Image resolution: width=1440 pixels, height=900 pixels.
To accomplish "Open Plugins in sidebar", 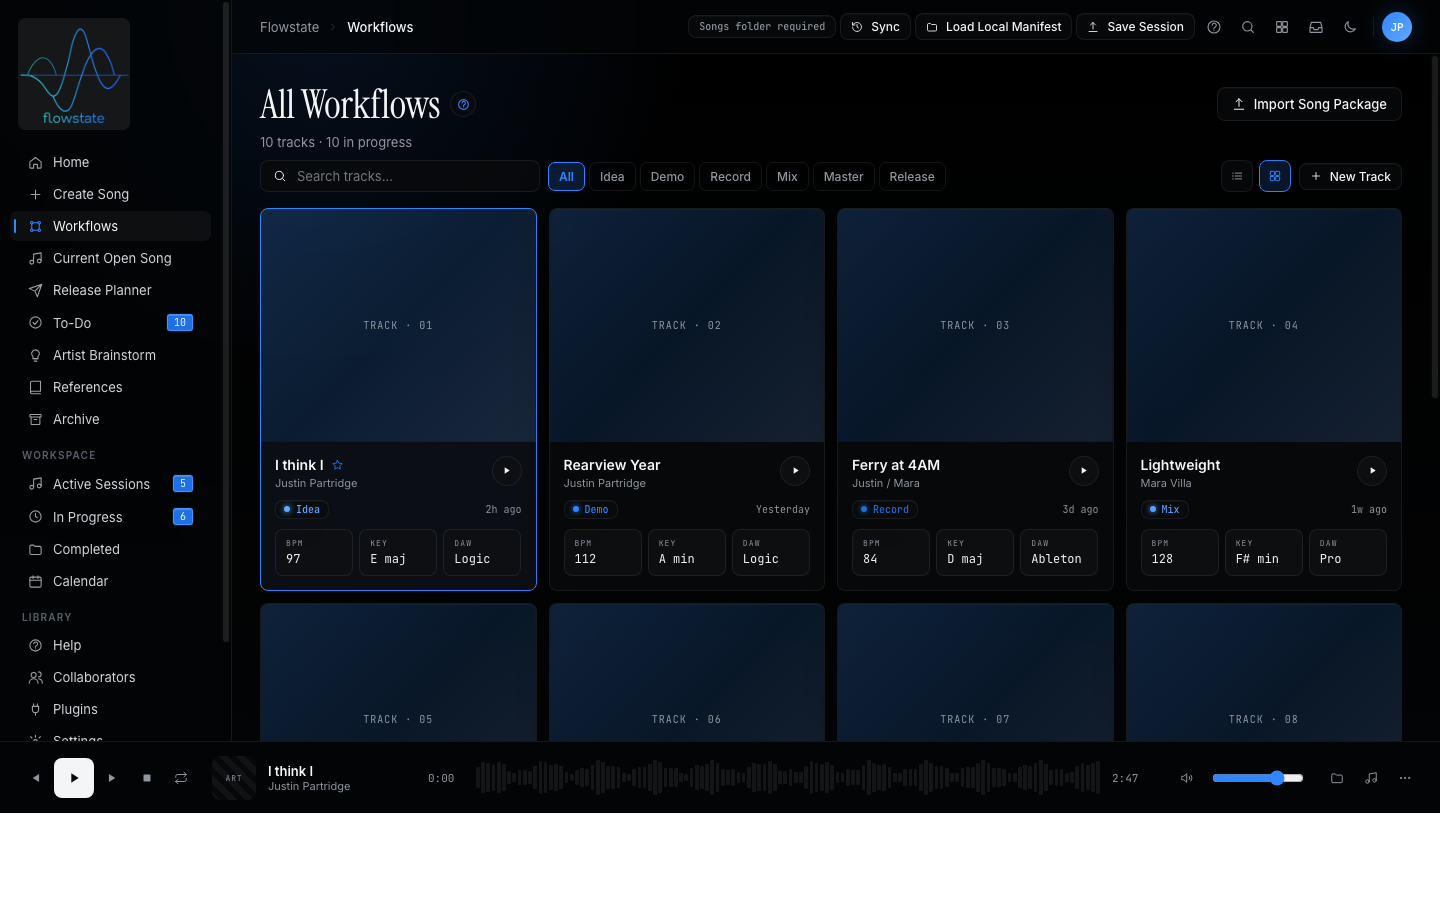I will coord(111,709).
